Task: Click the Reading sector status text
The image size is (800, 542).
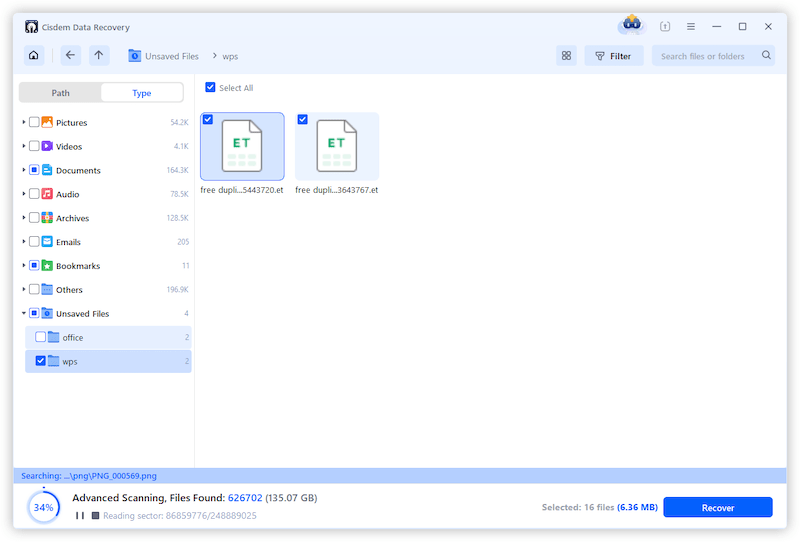Action: (180, 515)
